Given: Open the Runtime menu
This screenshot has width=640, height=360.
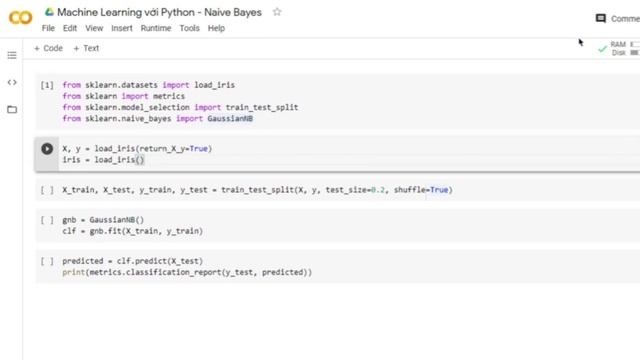Looking at the screenshot, I should point(156,28).
